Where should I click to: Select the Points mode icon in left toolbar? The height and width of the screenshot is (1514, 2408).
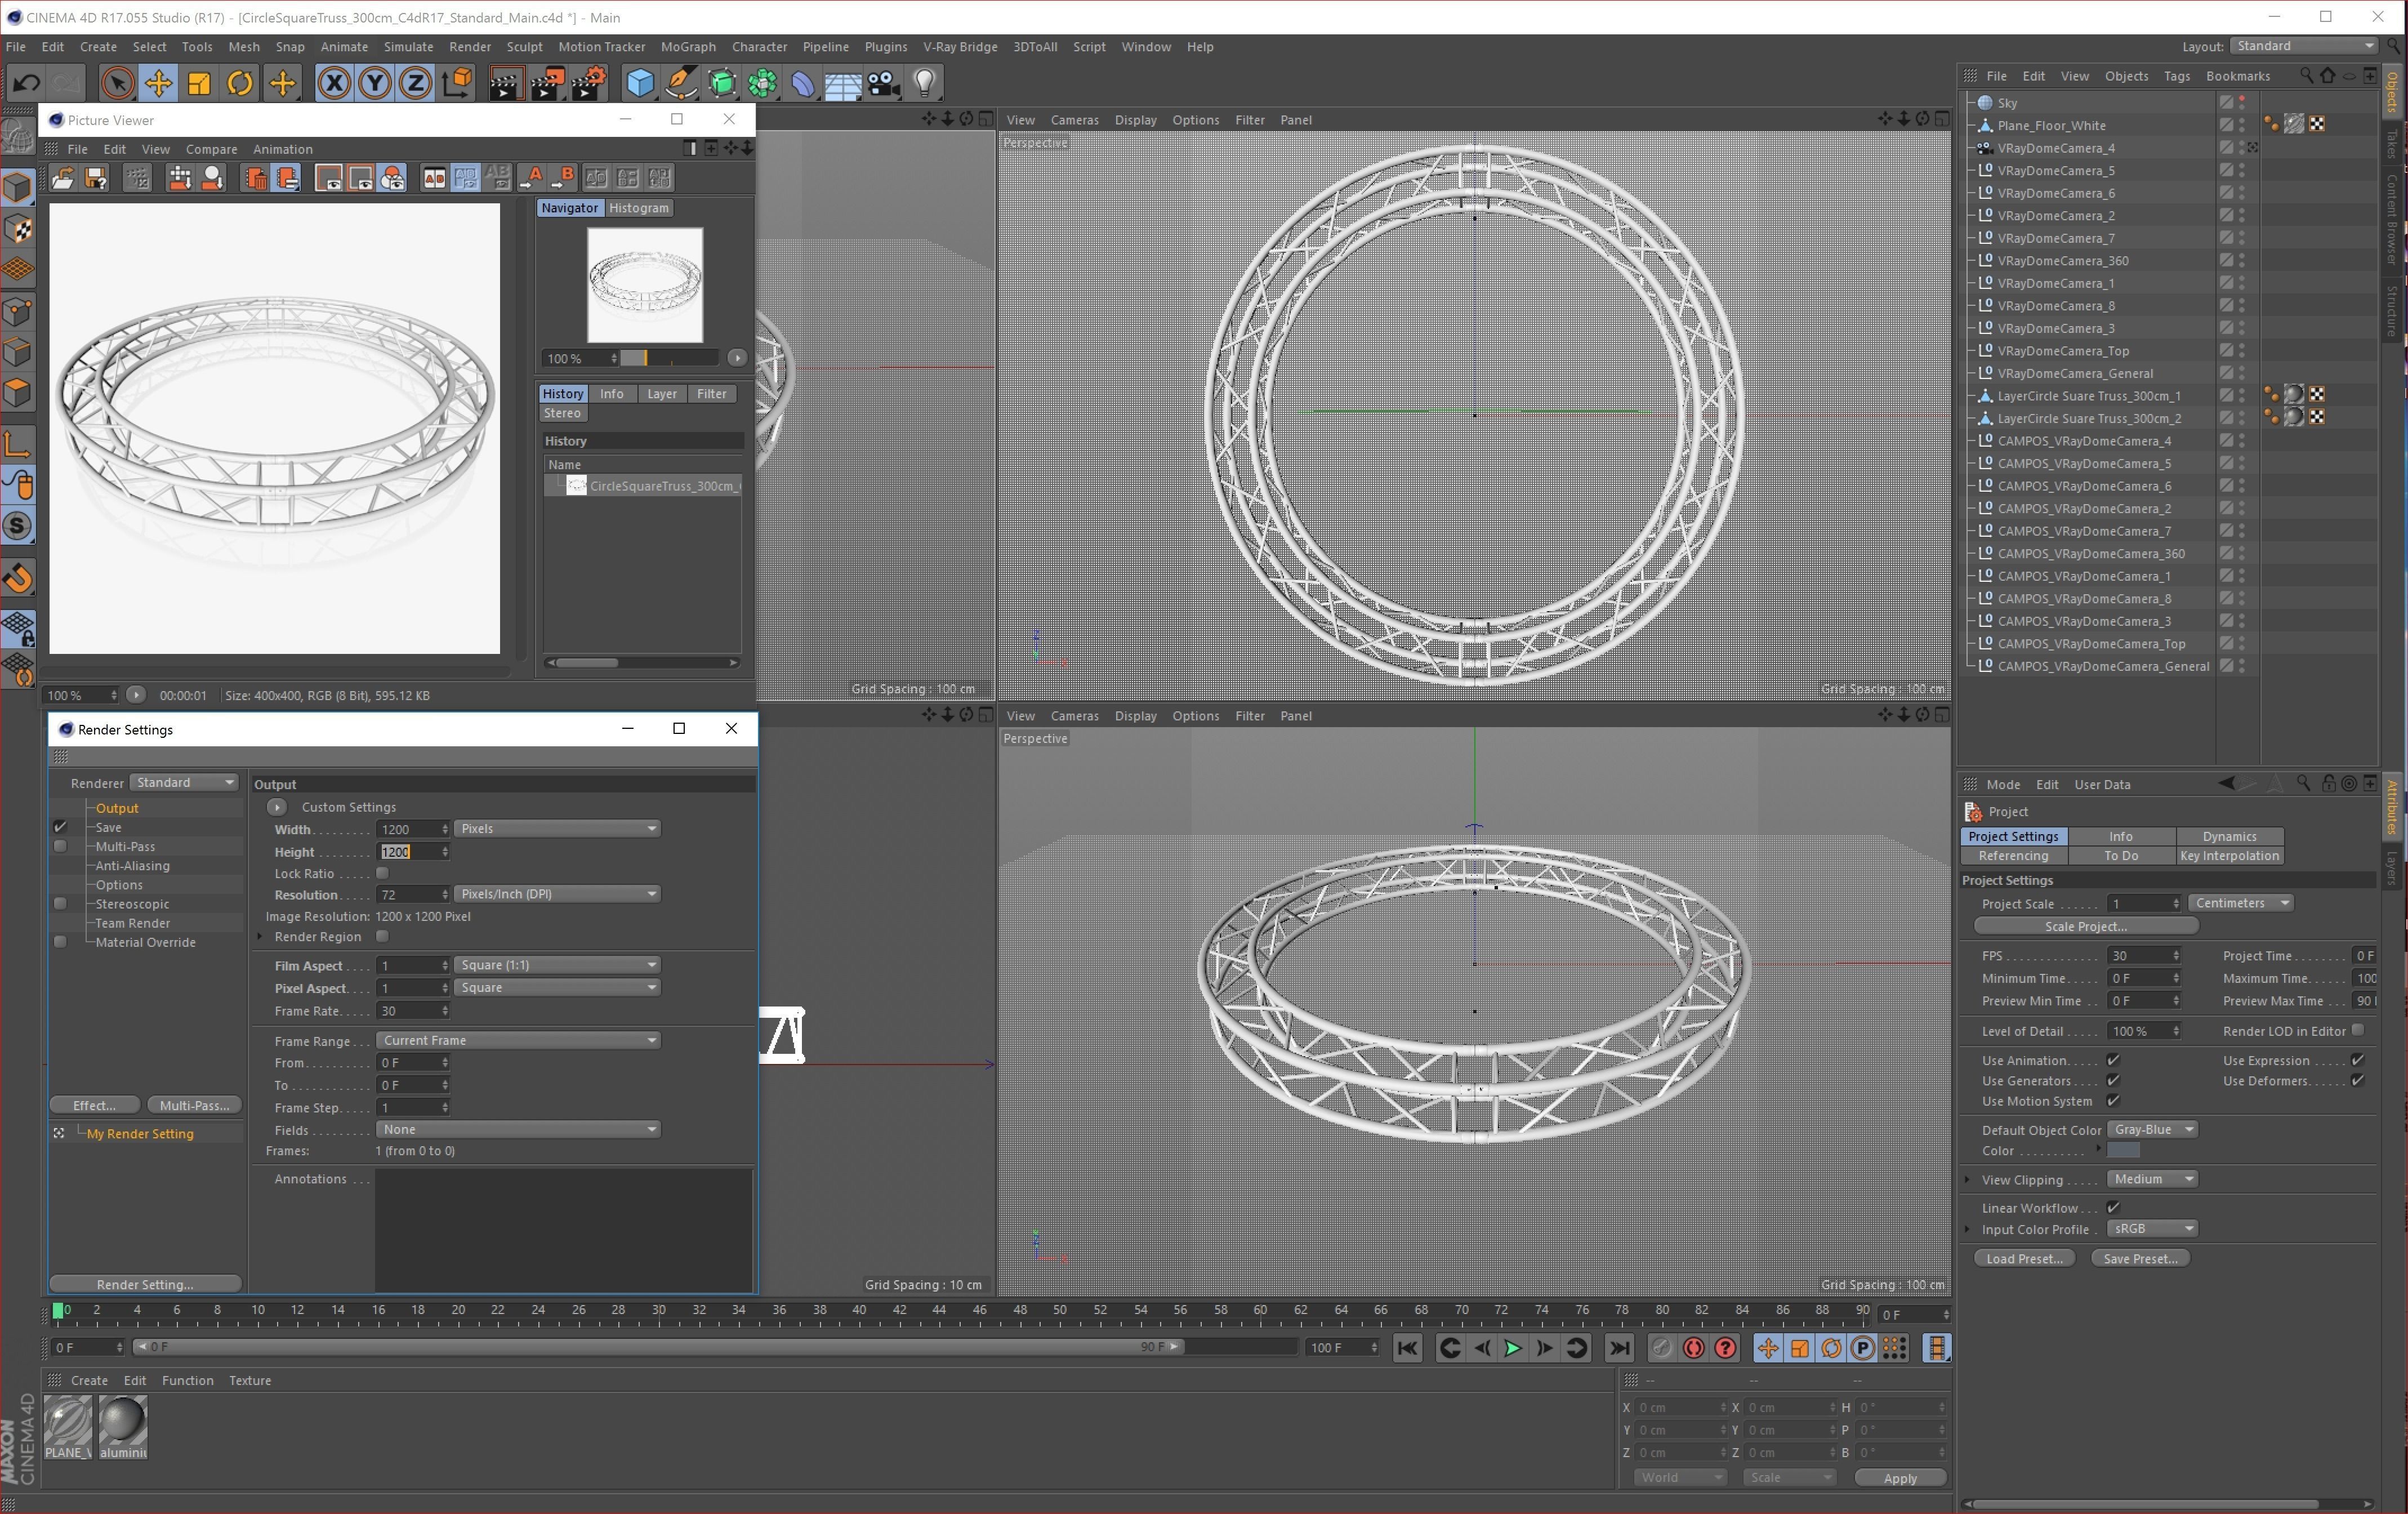[18, 311]
